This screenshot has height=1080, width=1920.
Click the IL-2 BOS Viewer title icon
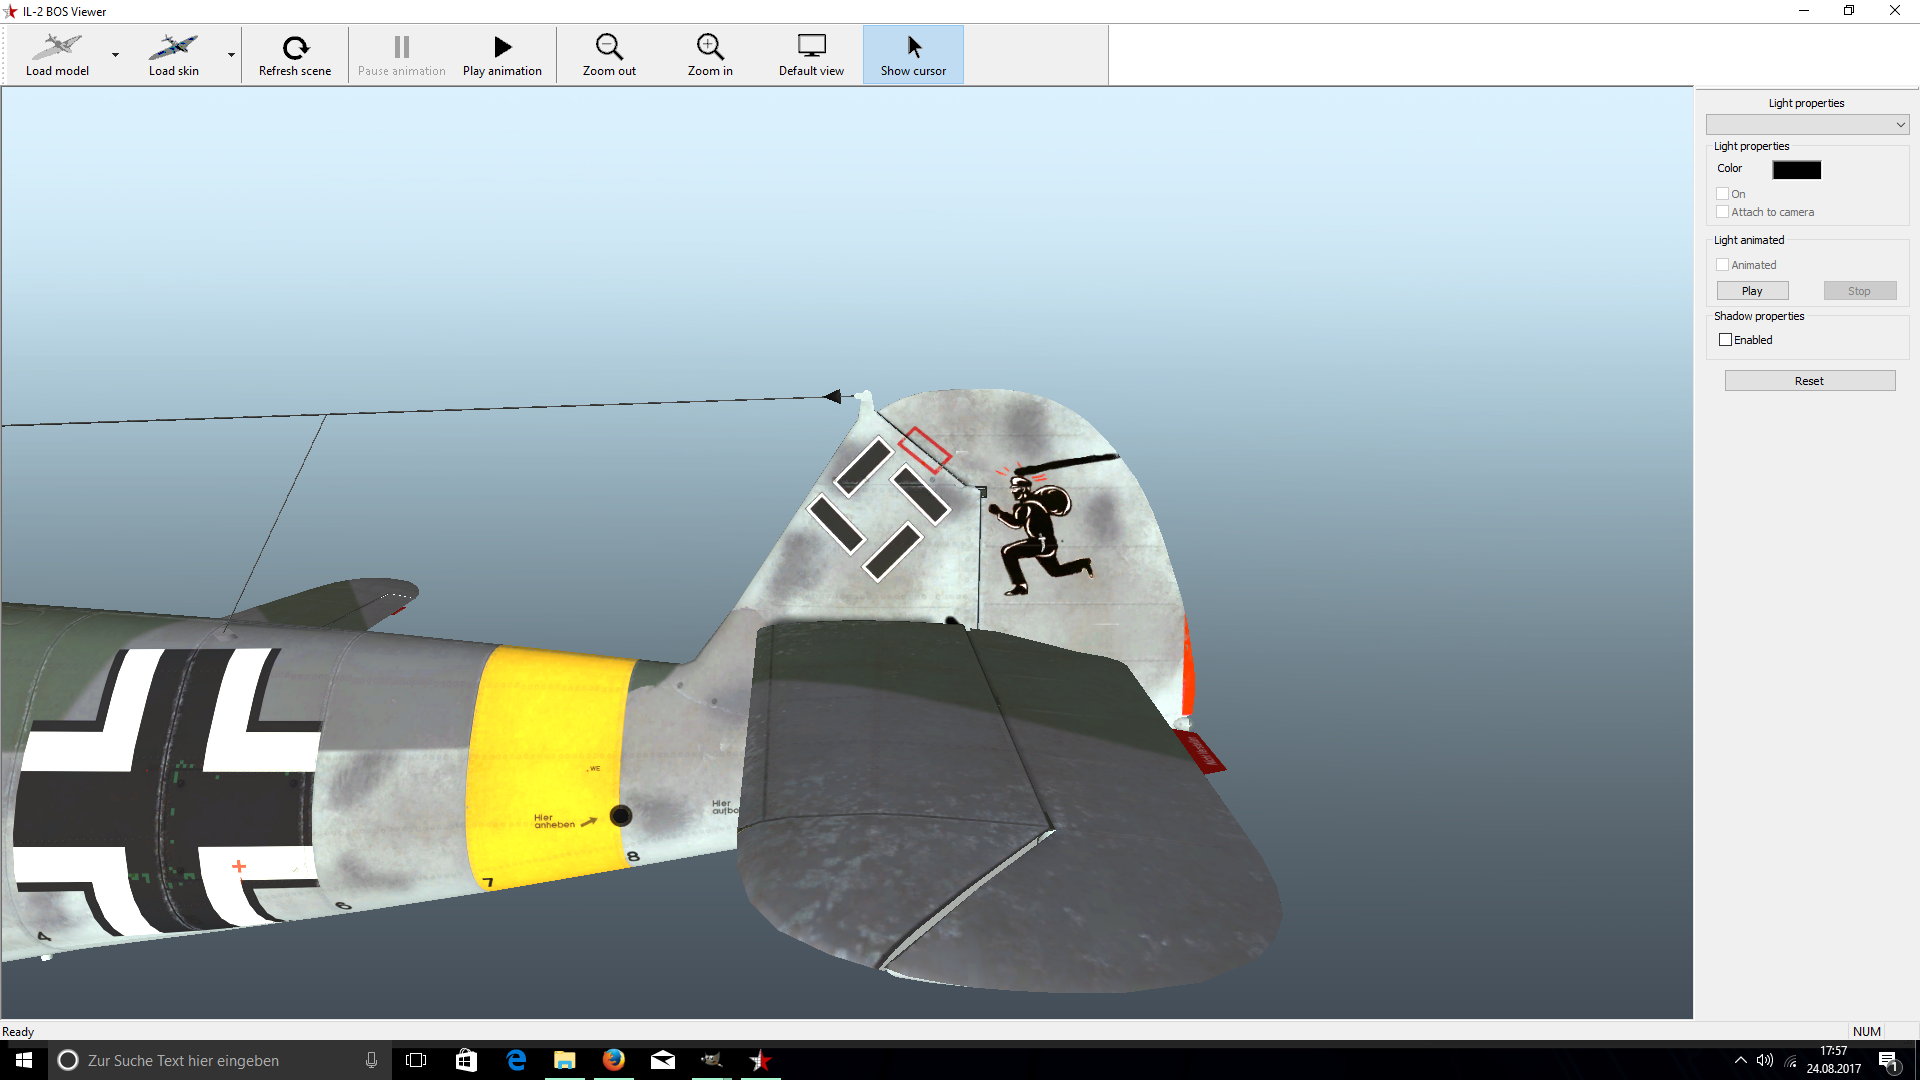point(11,11)
